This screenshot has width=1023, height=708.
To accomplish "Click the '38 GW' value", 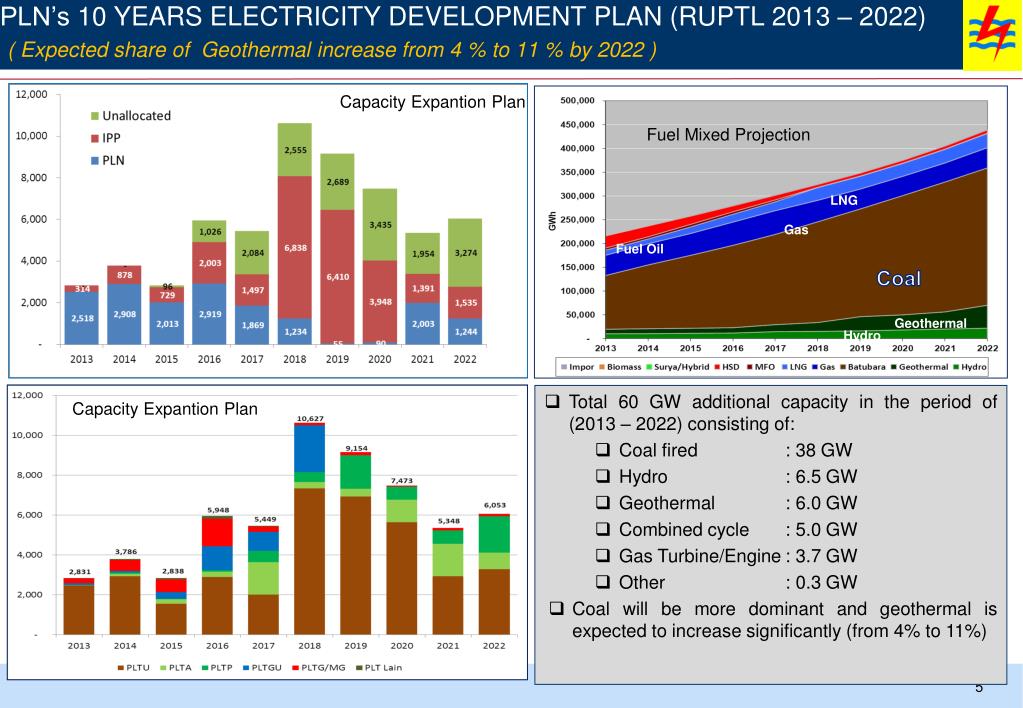I will 823,450.
